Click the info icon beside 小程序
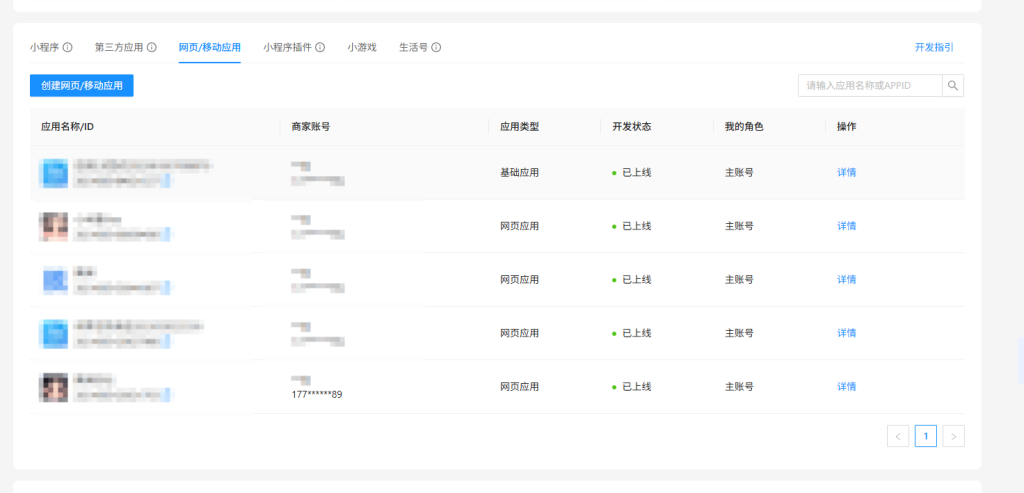The height and width of the screenshot is (493, 1024). 68,47
